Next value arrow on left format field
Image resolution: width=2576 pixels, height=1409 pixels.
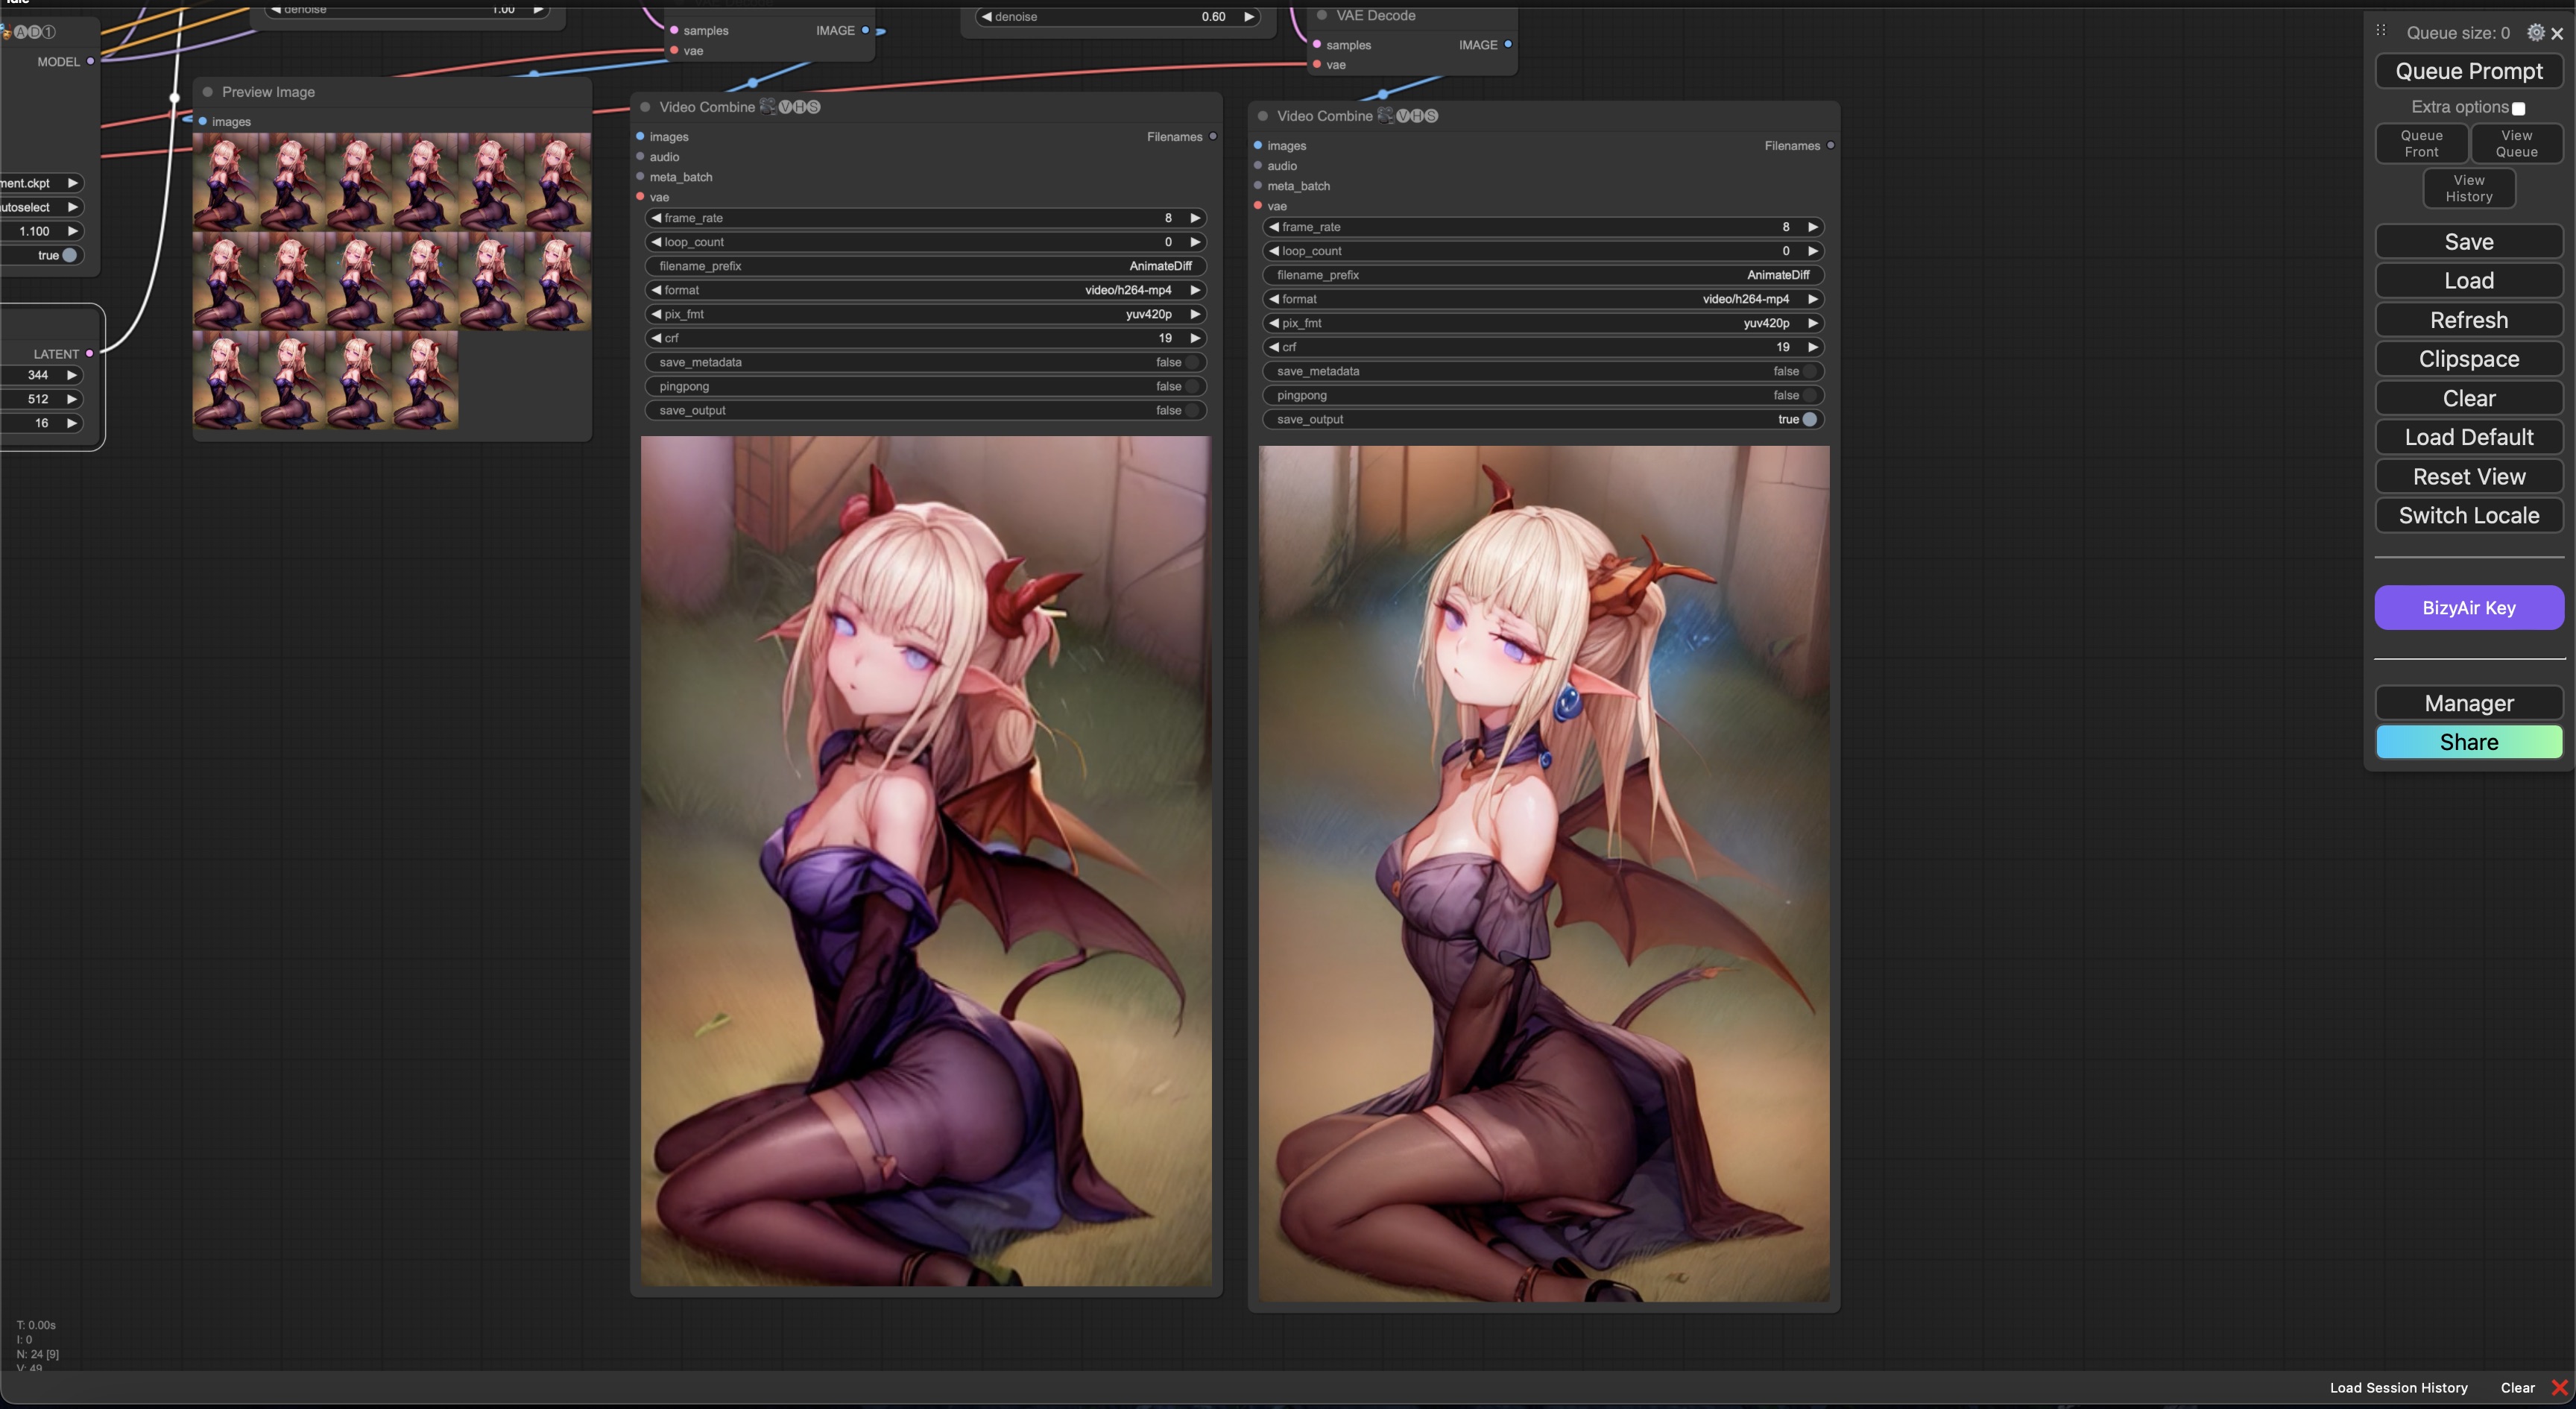[1195, 290]
